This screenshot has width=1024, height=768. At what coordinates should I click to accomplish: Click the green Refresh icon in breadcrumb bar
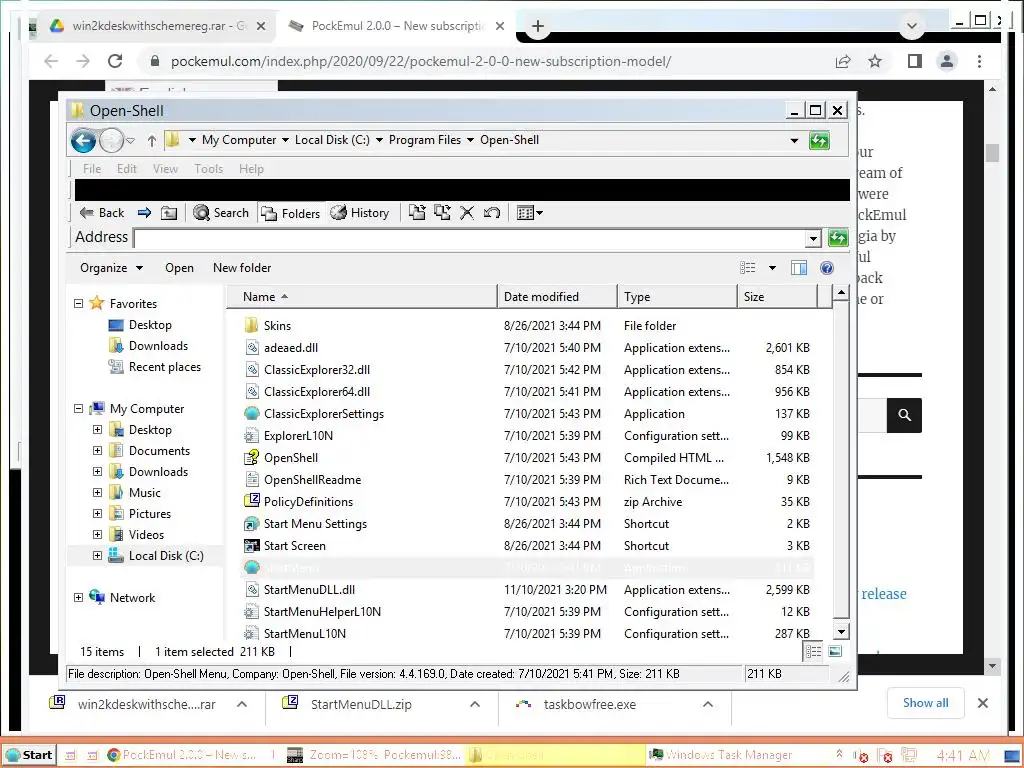[820, 140]
